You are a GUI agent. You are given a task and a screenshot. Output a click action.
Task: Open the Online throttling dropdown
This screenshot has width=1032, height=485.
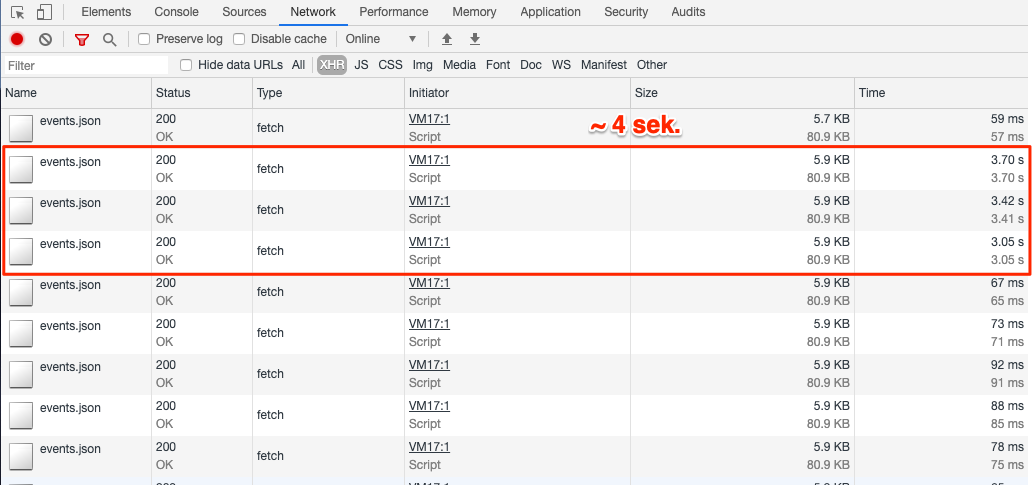pos(381,39)
